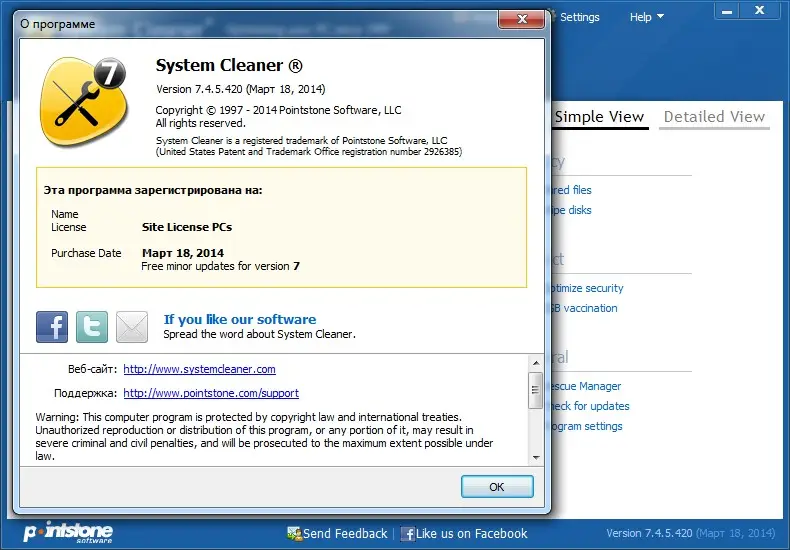The height and width of the screenshot is (550, 790).
Task: Click the scrollbar thumb in dialog
Action: [536, 390]
